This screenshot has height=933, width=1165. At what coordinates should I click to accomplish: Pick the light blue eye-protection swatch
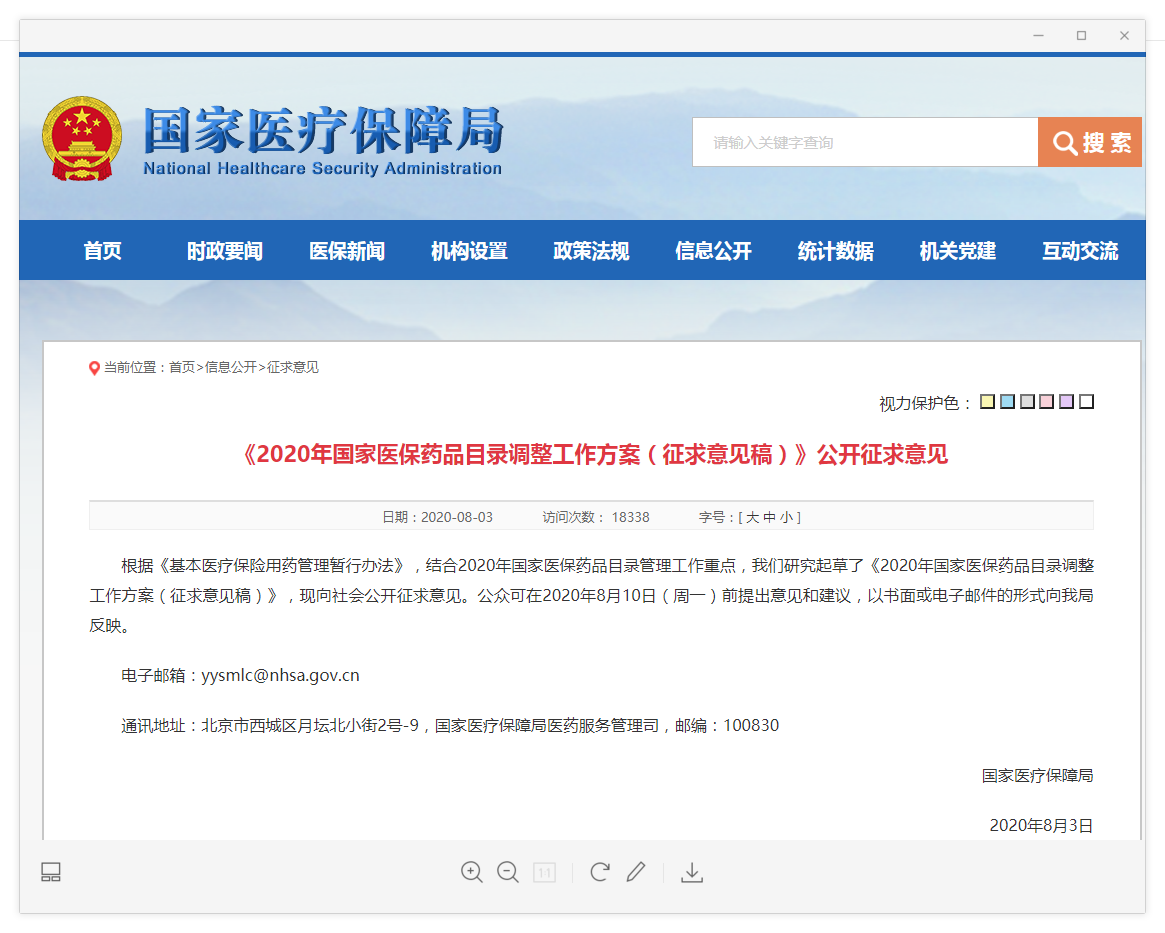pyautogui.click(x=1007, y=402)
